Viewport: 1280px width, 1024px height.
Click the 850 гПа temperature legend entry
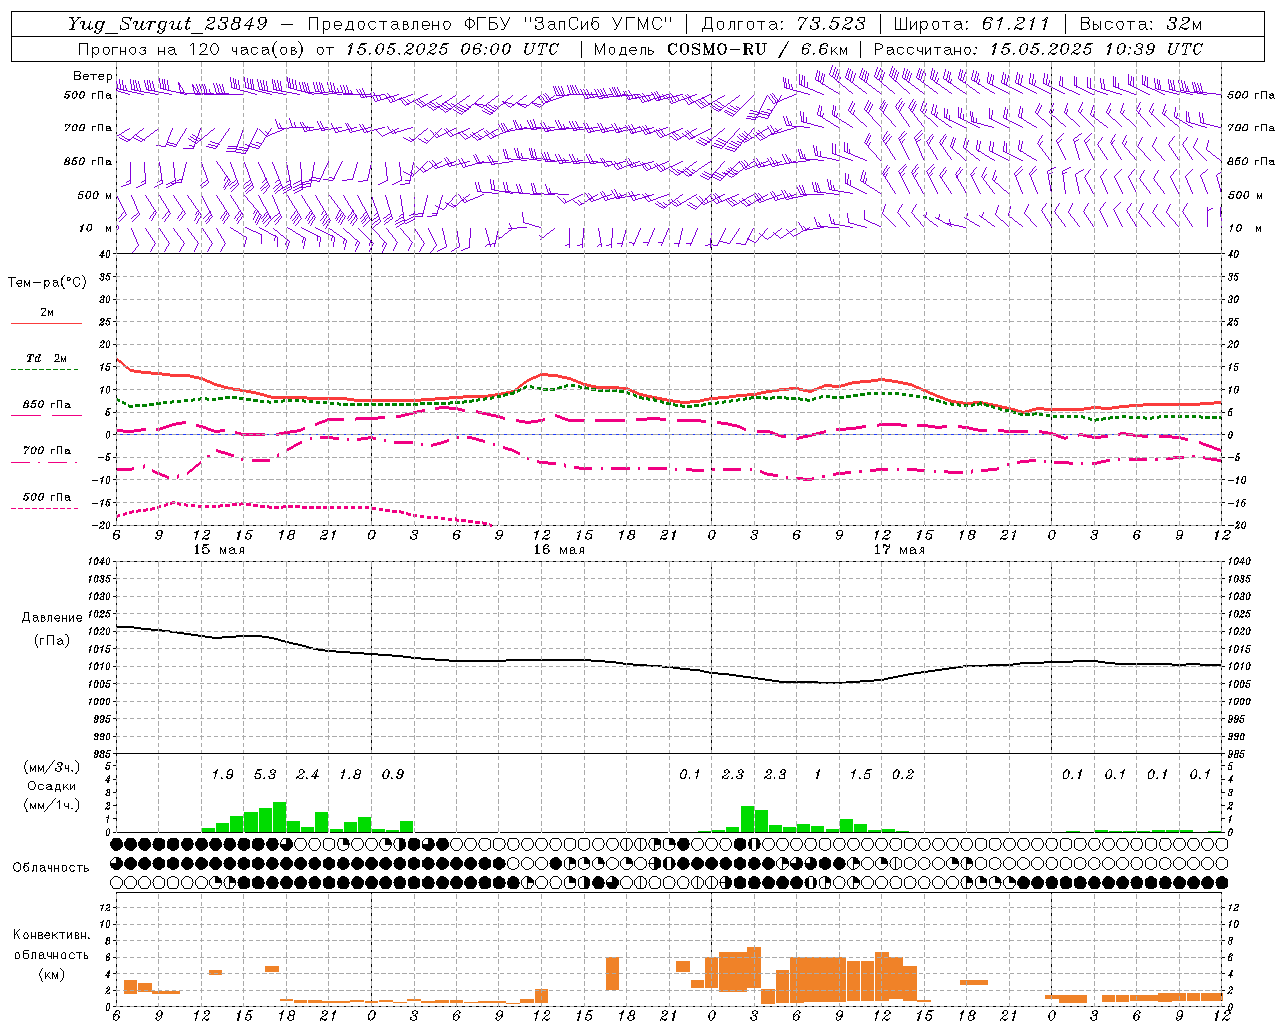tap(47, 405)
